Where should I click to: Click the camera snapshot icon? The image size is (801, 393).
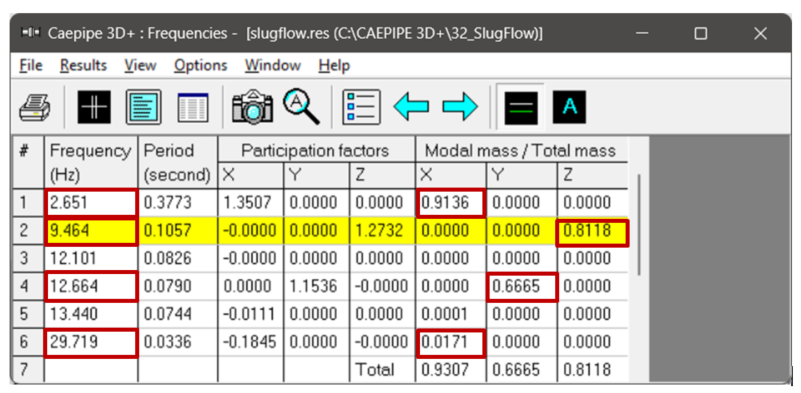pyautogui.click(x=252, y=107)
